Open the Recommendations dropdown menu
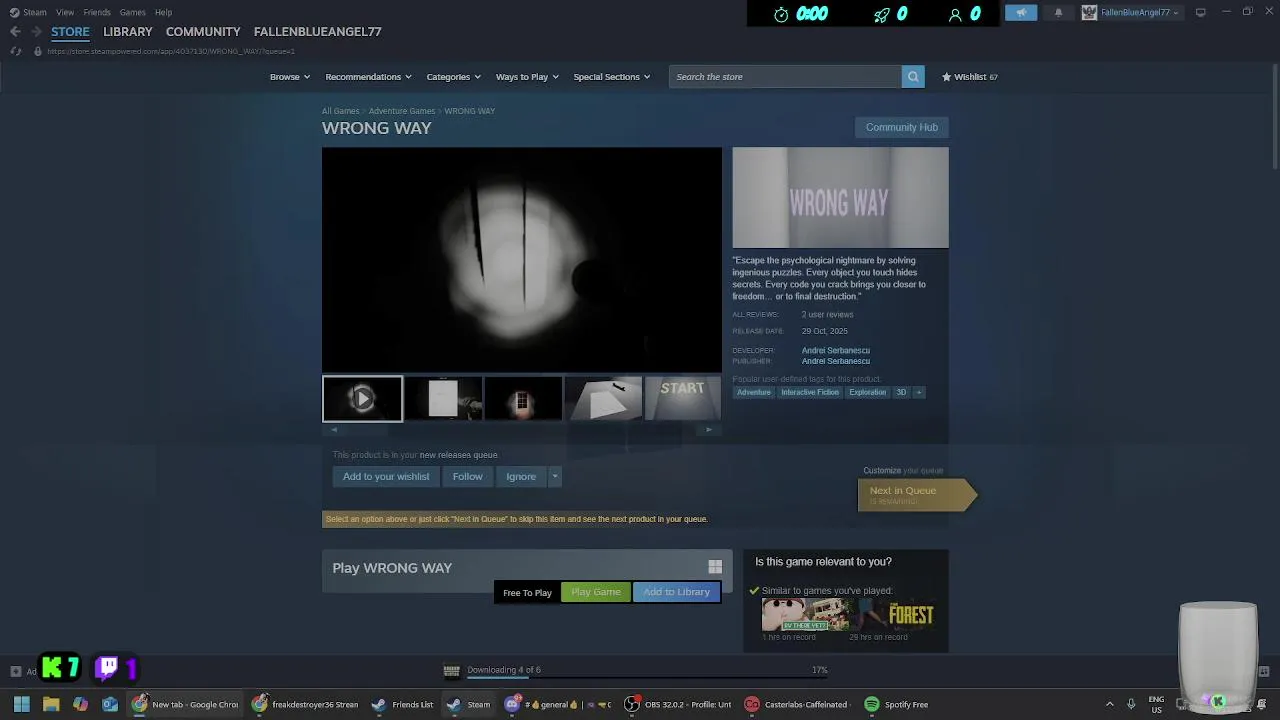This screenshot has width=1280, height=720. coord(368,77)
